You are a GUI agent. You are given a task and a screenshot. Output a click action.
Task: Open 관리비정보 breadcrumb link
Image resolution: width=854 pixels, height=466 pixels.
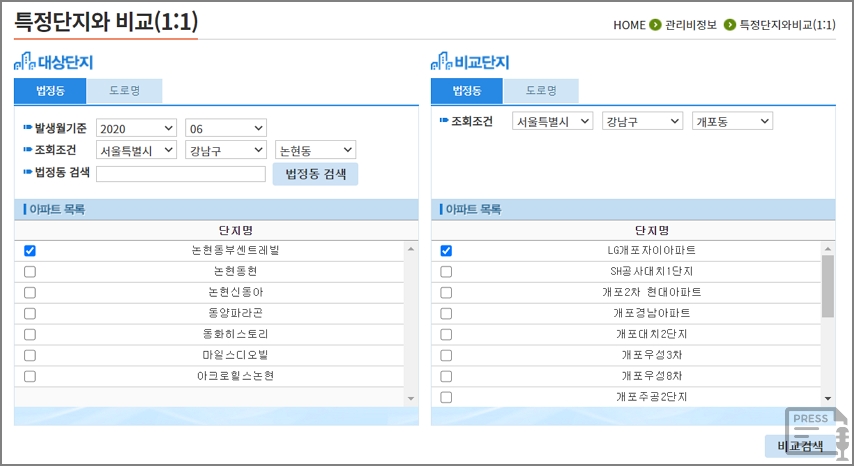691,25
